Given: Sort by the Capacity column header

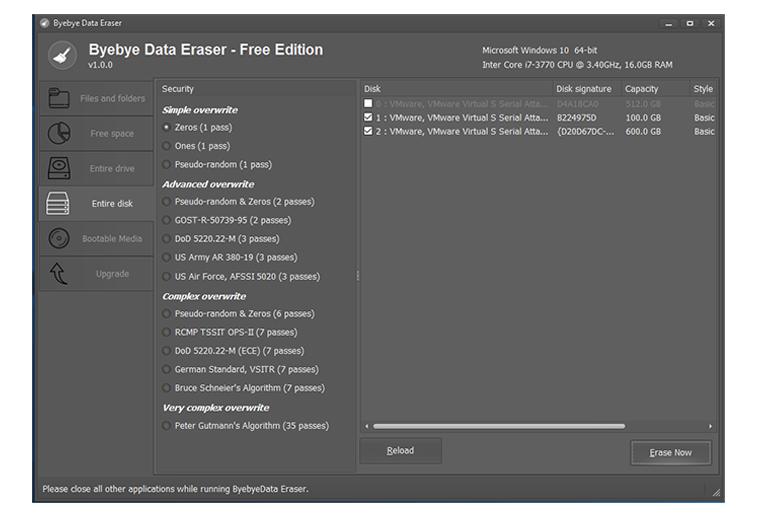Looking at the screenshot, I should pyautogui.click(x=656, y=89).
